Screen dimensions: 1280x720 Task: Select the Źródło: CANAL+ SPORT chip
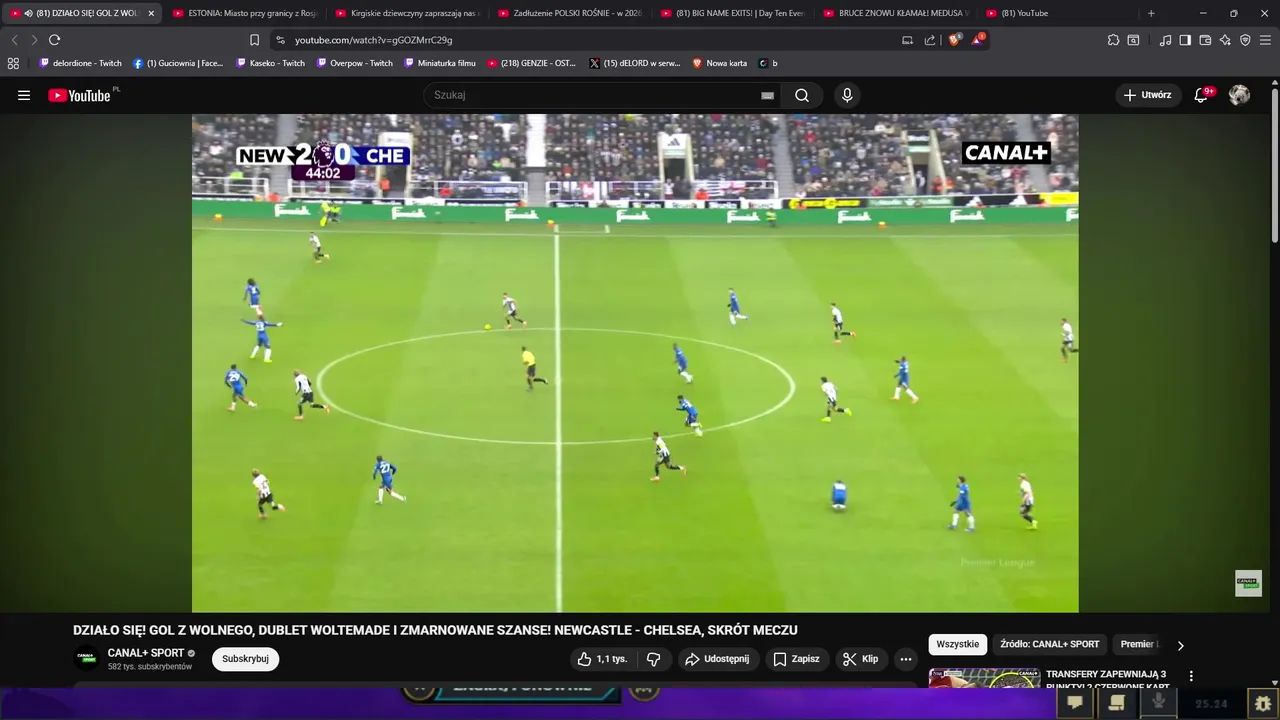point(1049,645)
